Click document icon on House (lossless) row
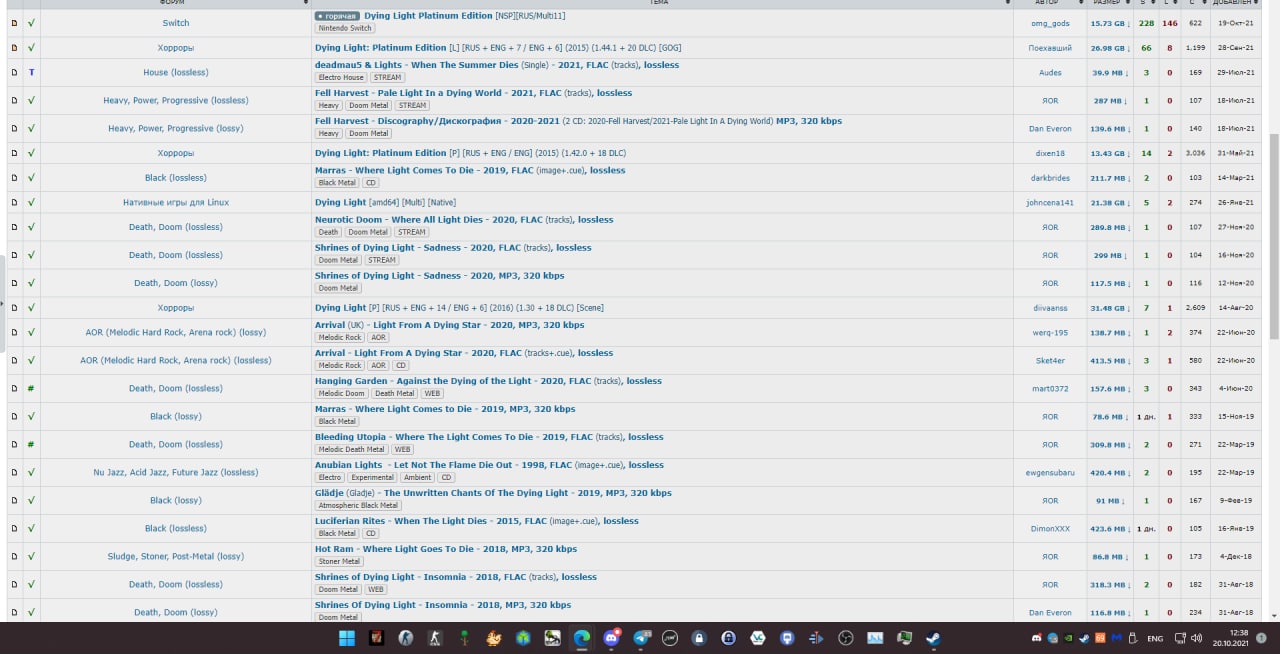Screen dimensions: 1280x654 coord(14,72)
